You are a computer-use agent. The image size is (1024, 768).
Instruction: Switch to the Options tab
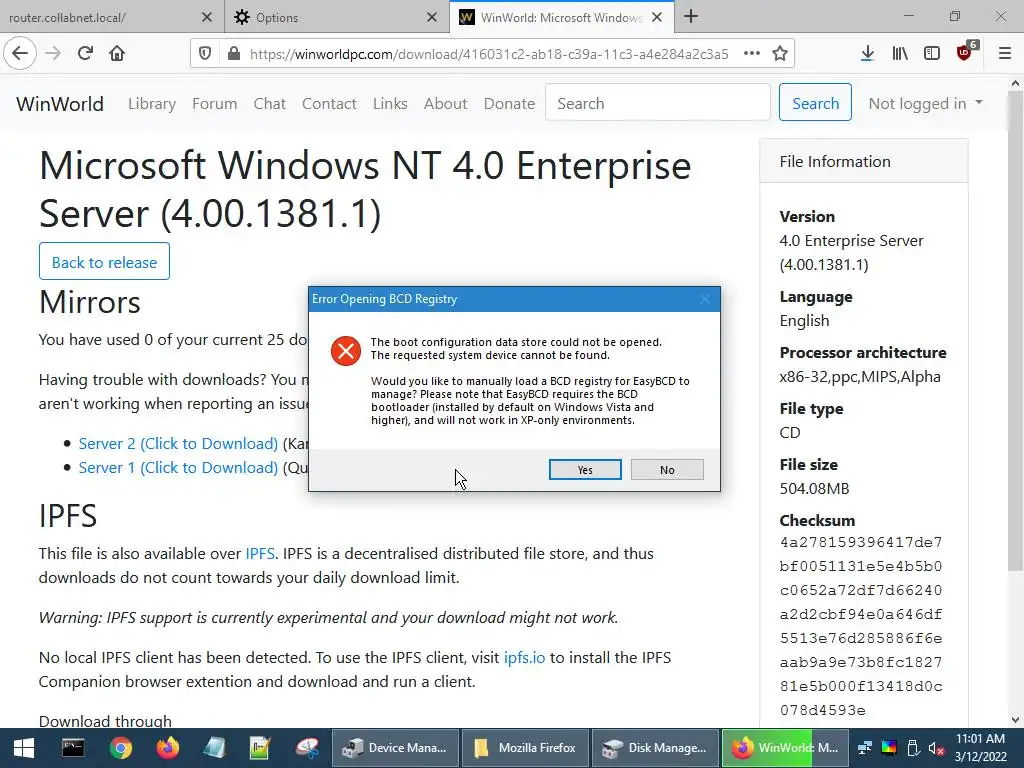tap(333, 18)
